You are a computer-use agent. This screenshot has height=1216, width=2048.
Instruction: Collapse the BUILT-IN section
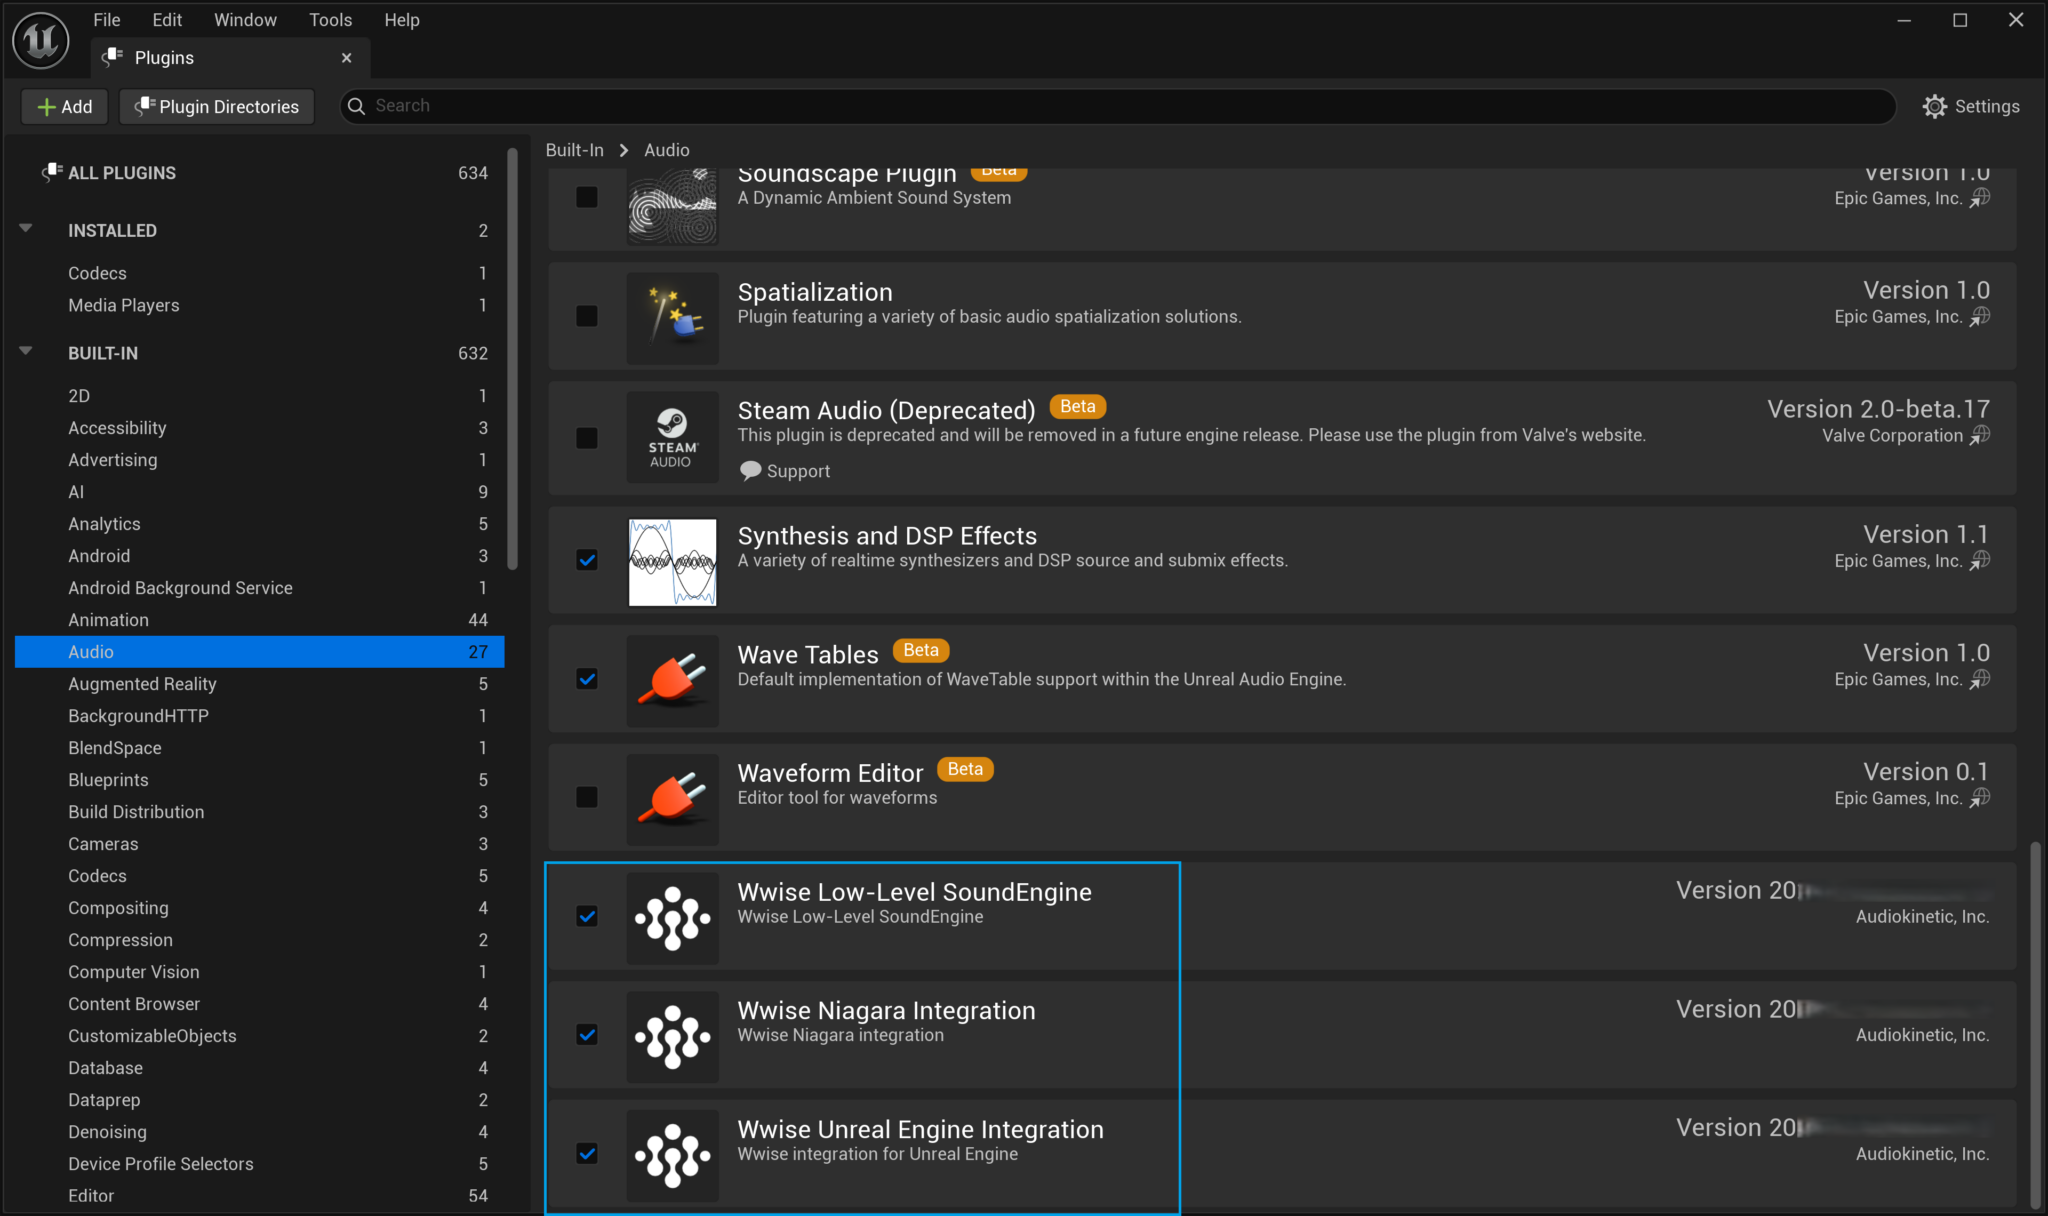(25, 351)
